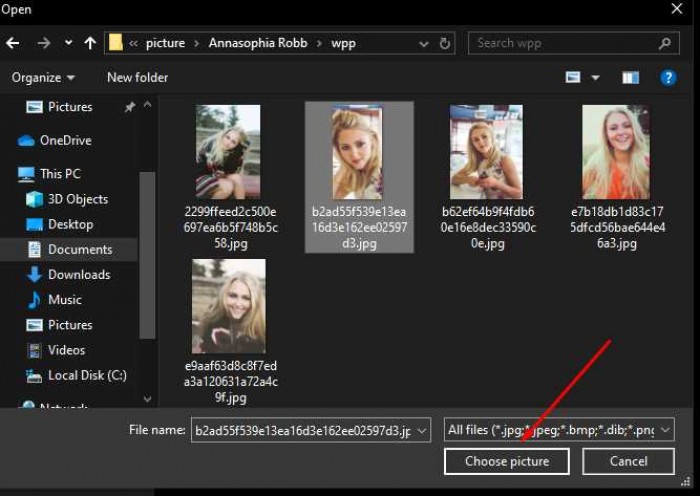Click the Choose picture button
The width and height of the screenshot is (700, 496).
click(507, 461)
